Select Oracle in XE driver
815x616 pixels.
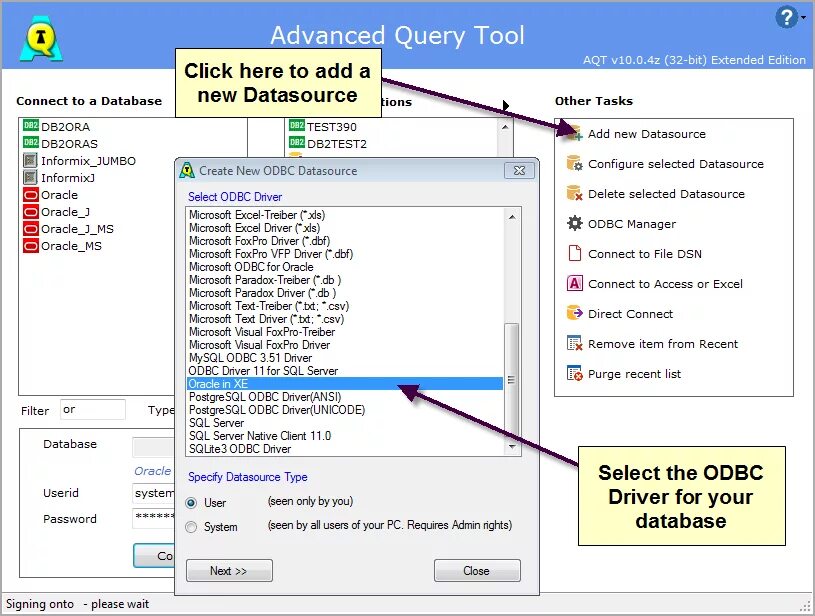(x=345, y=384)
